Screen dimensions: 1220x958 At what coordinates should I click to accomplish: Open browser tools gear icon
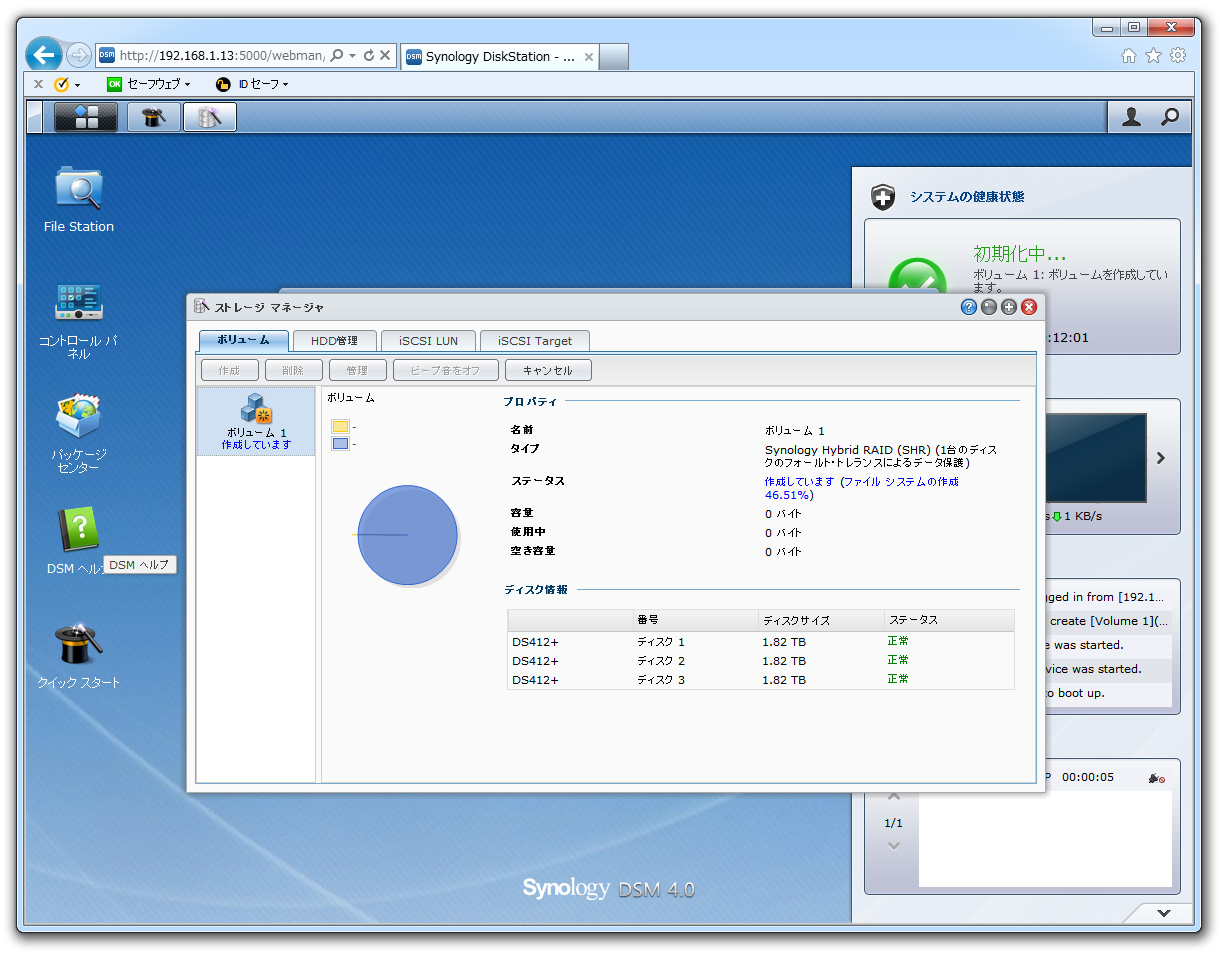(x=1178, y=56)
